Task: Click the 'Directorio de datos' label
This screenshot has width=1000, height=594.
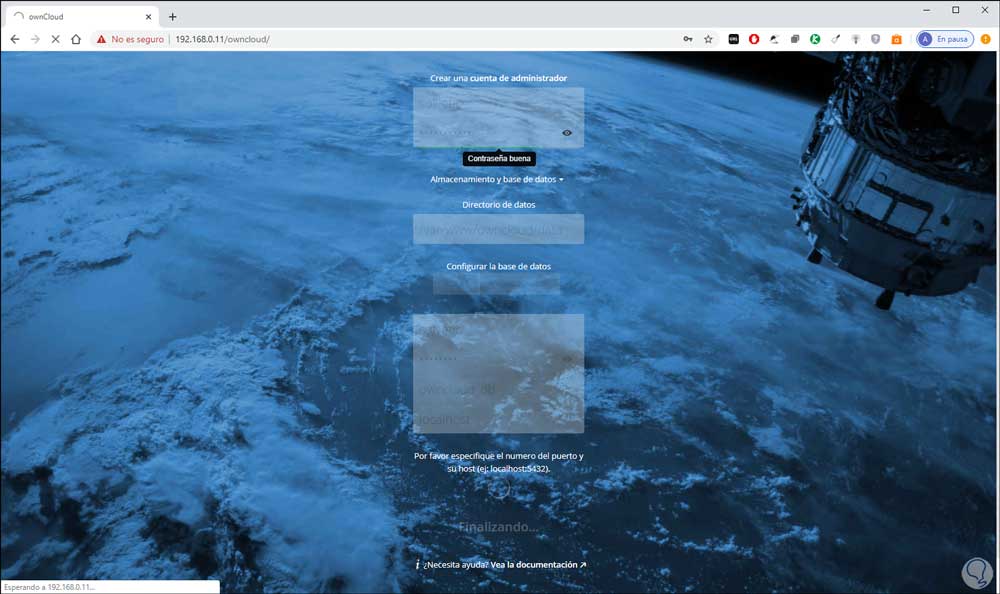Action: point(498,205)
